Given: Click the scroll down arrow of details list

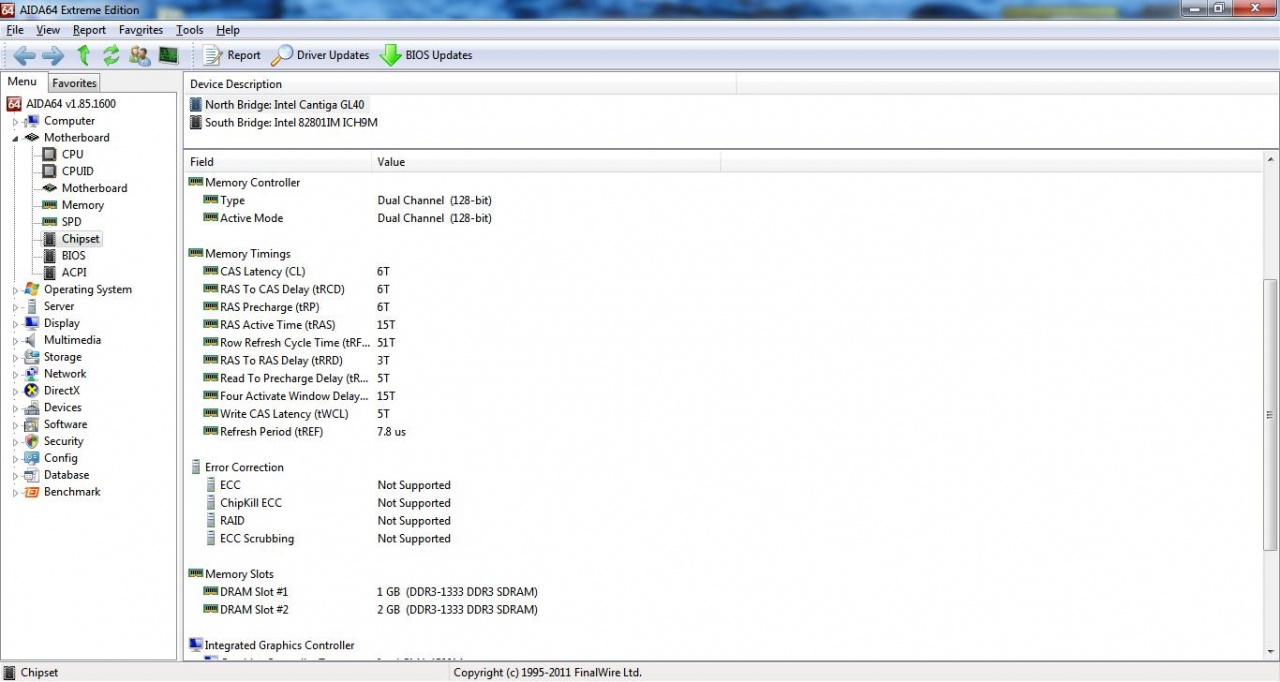Looking at the screenshot, I should (x=1271, y=651).
